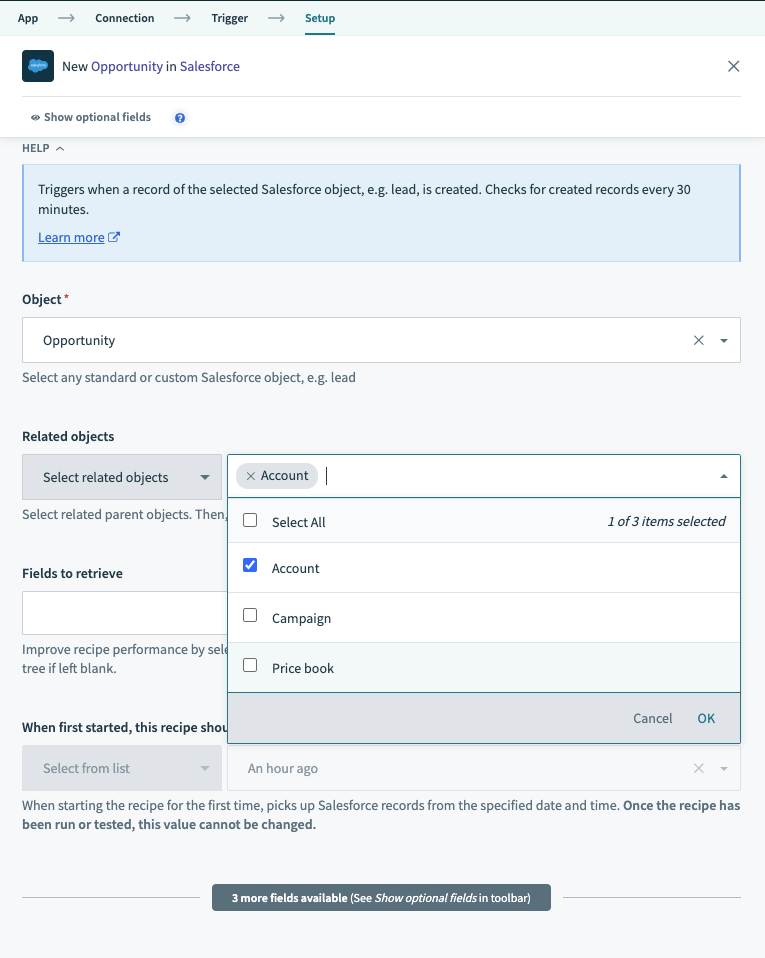Click the Fields to retrieve input field
The width and height of the screenshot is (765, 958).
click(x=120, y=611)
